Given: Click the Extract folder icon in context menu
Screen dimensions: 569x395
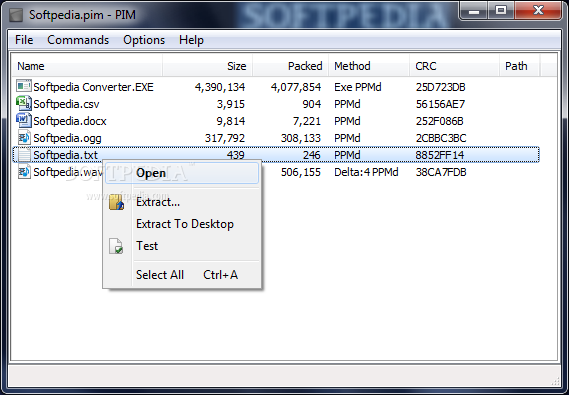Looking at the screenshot, I should (x=116, y=202).
